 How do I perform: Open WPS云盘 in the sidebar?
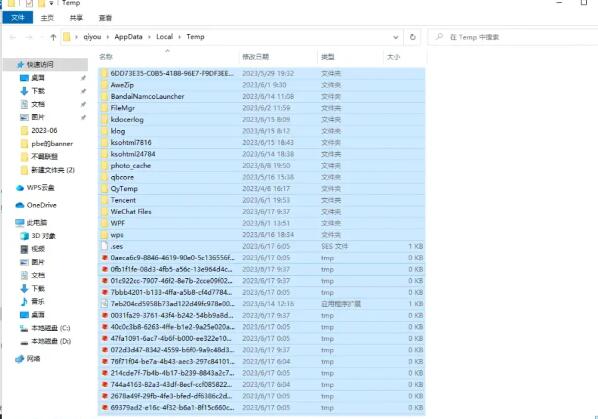pos(35,188)
